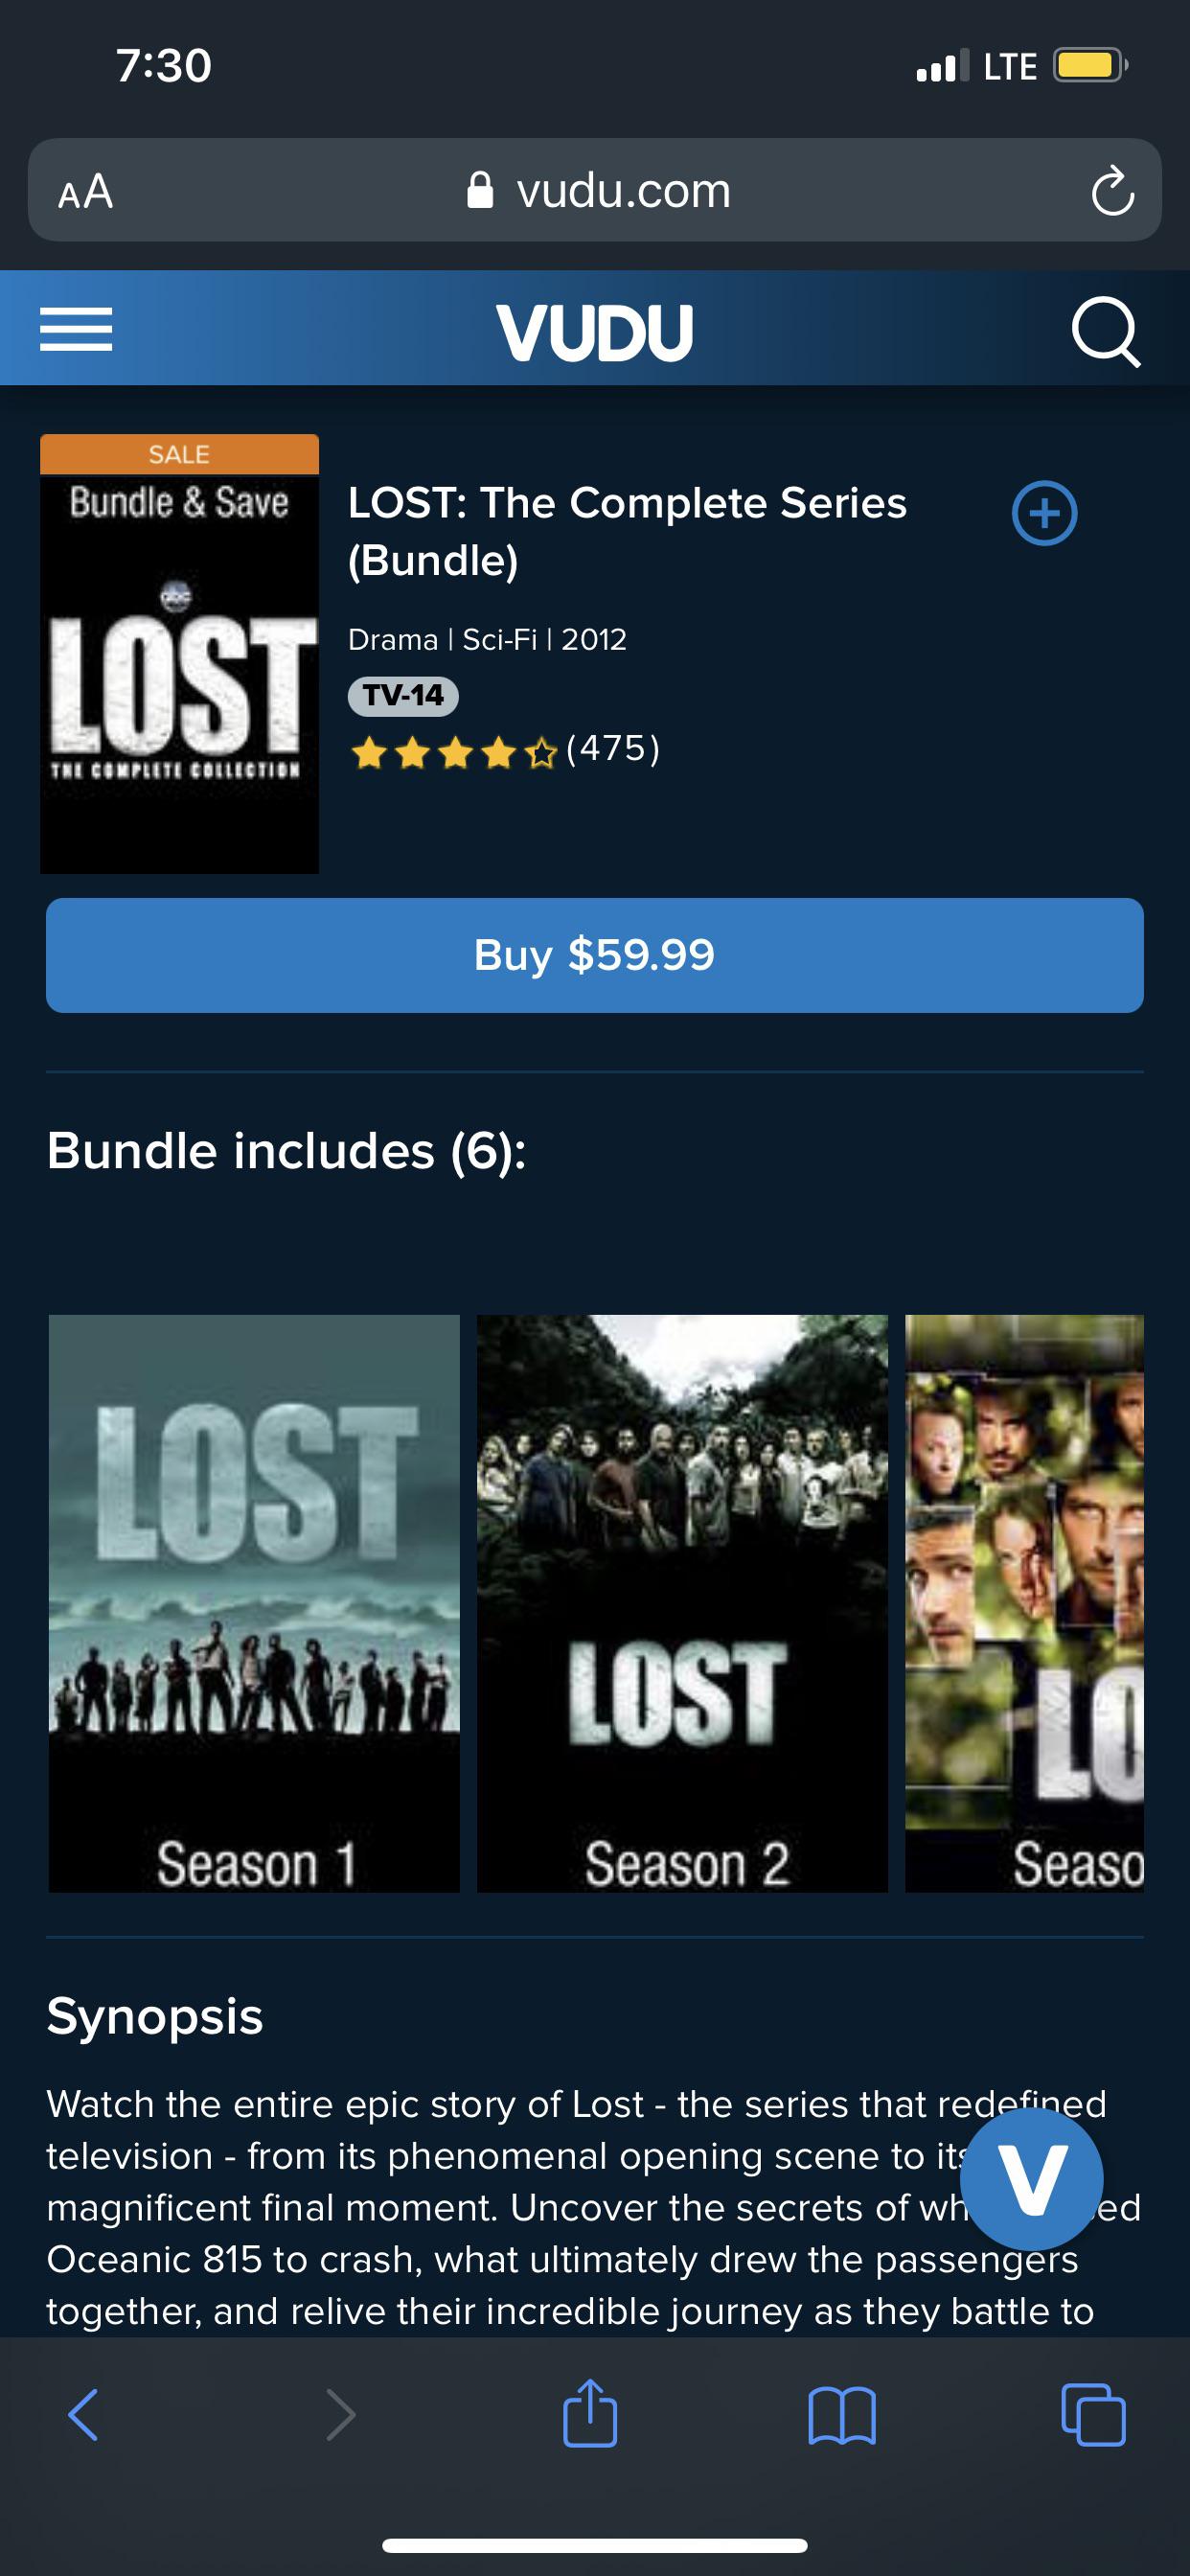The height and width of the screenshot is (2576, 1190).
Task: Add LOST bundle to wishlist with plus icon
Action: (1044, 513)
